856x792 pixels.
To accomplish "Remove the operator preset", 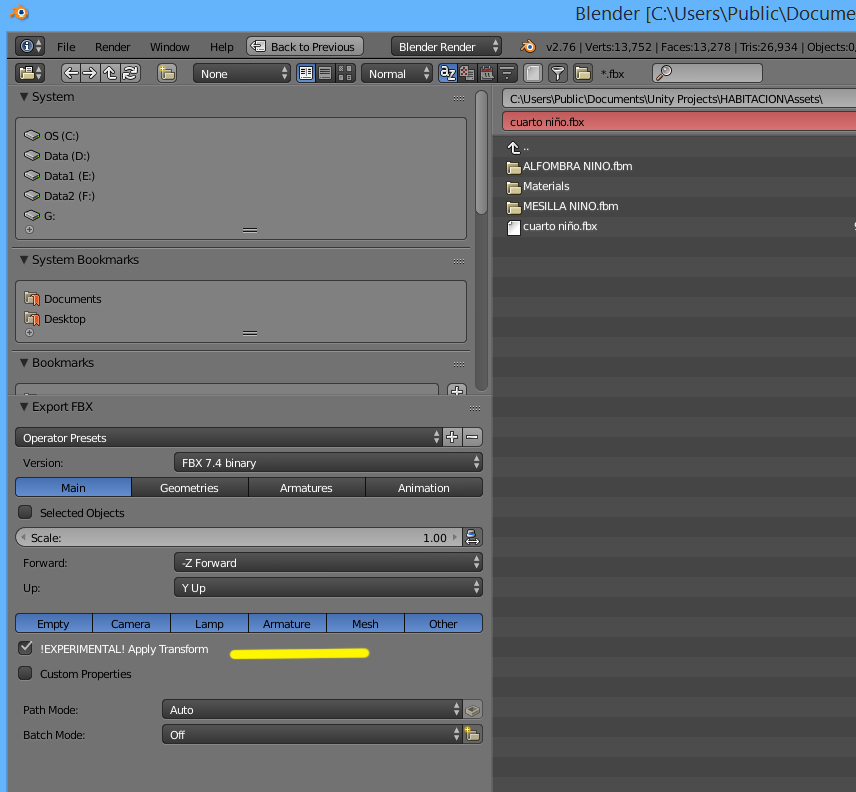I will click(473, 437).
